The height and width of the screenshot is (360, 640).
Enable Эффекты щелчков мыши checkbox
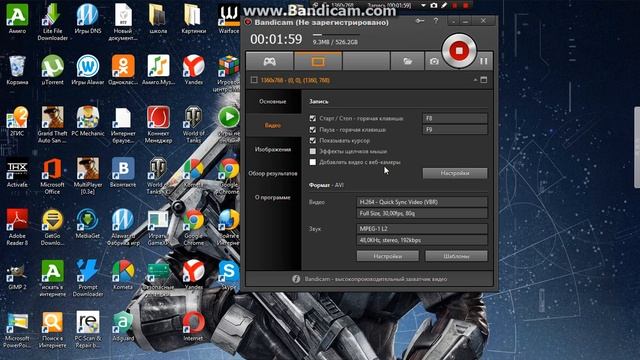[x=313, y=151]
